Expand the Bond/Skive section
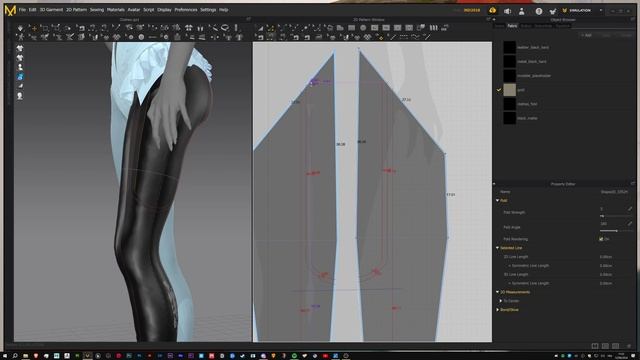Screen dimensions: 640x360 [x=498, y=310]
